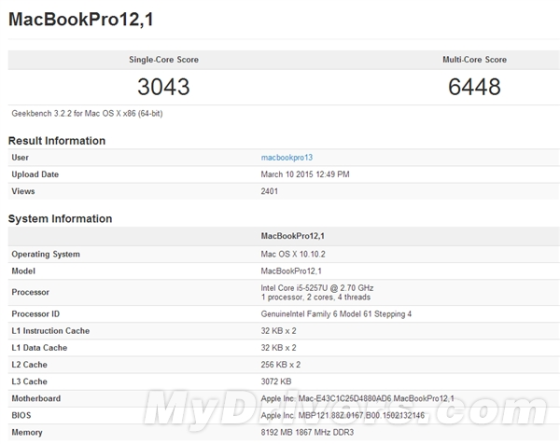Select the 3072 KB value

tap(276, 381)
